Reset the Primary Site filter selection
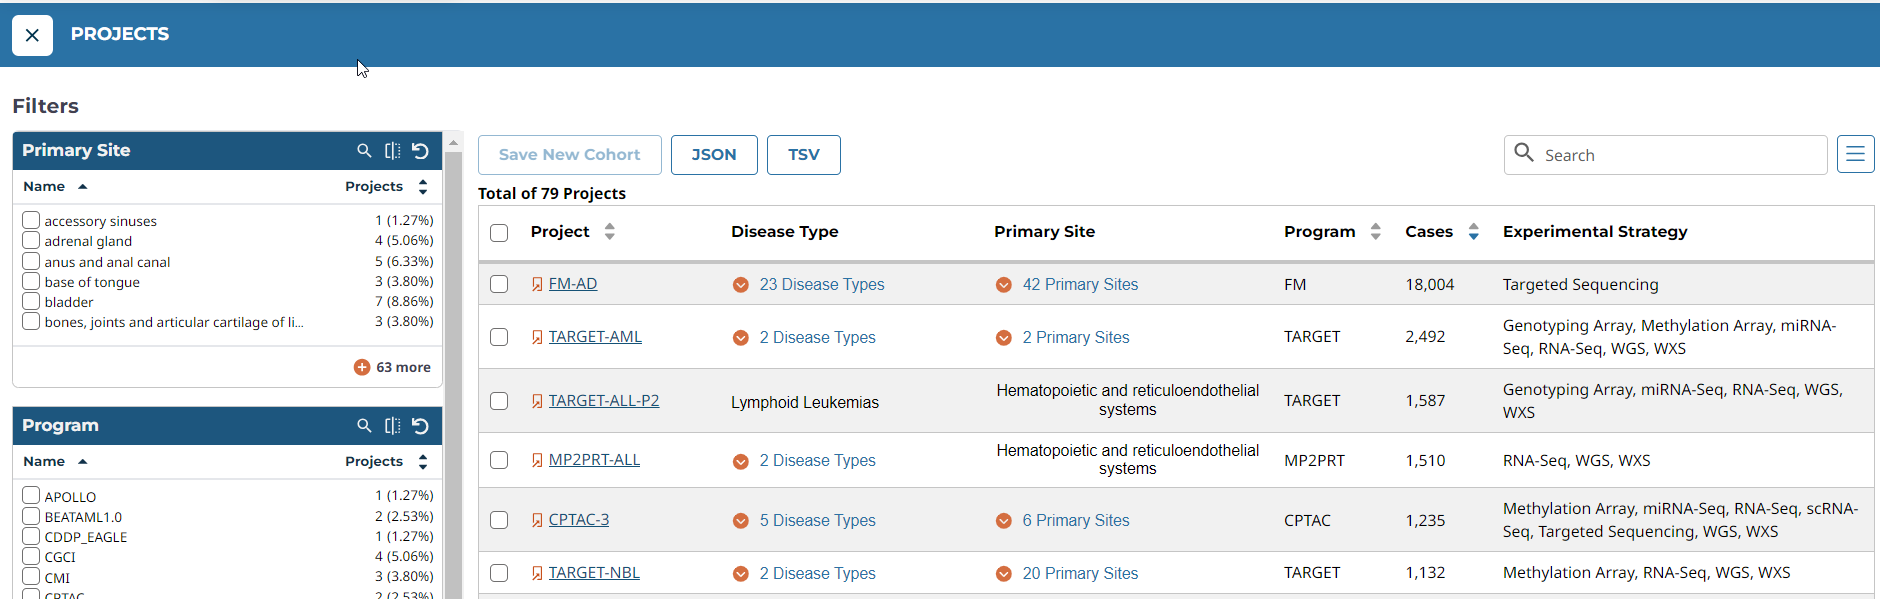 [x=421, y=150]
